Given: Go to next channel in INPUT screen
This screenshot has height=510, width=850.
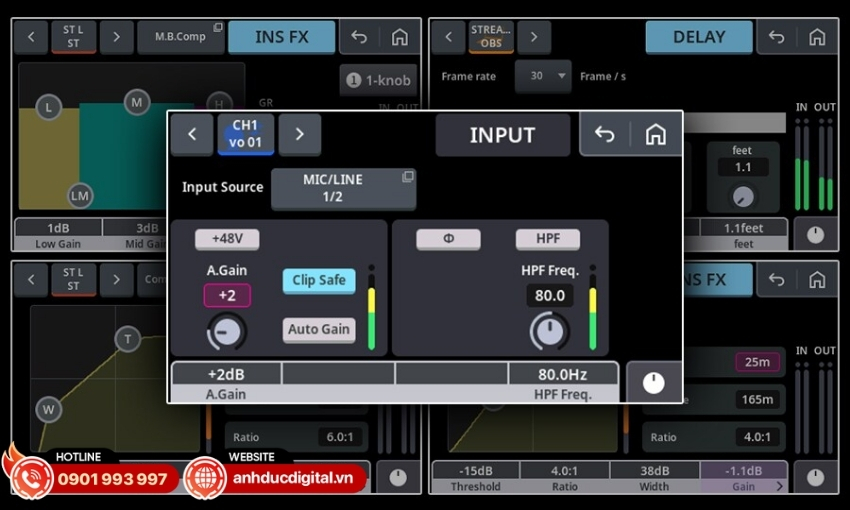Looking at the screenshot, I should pyautogui.click(x=300, y=134).
